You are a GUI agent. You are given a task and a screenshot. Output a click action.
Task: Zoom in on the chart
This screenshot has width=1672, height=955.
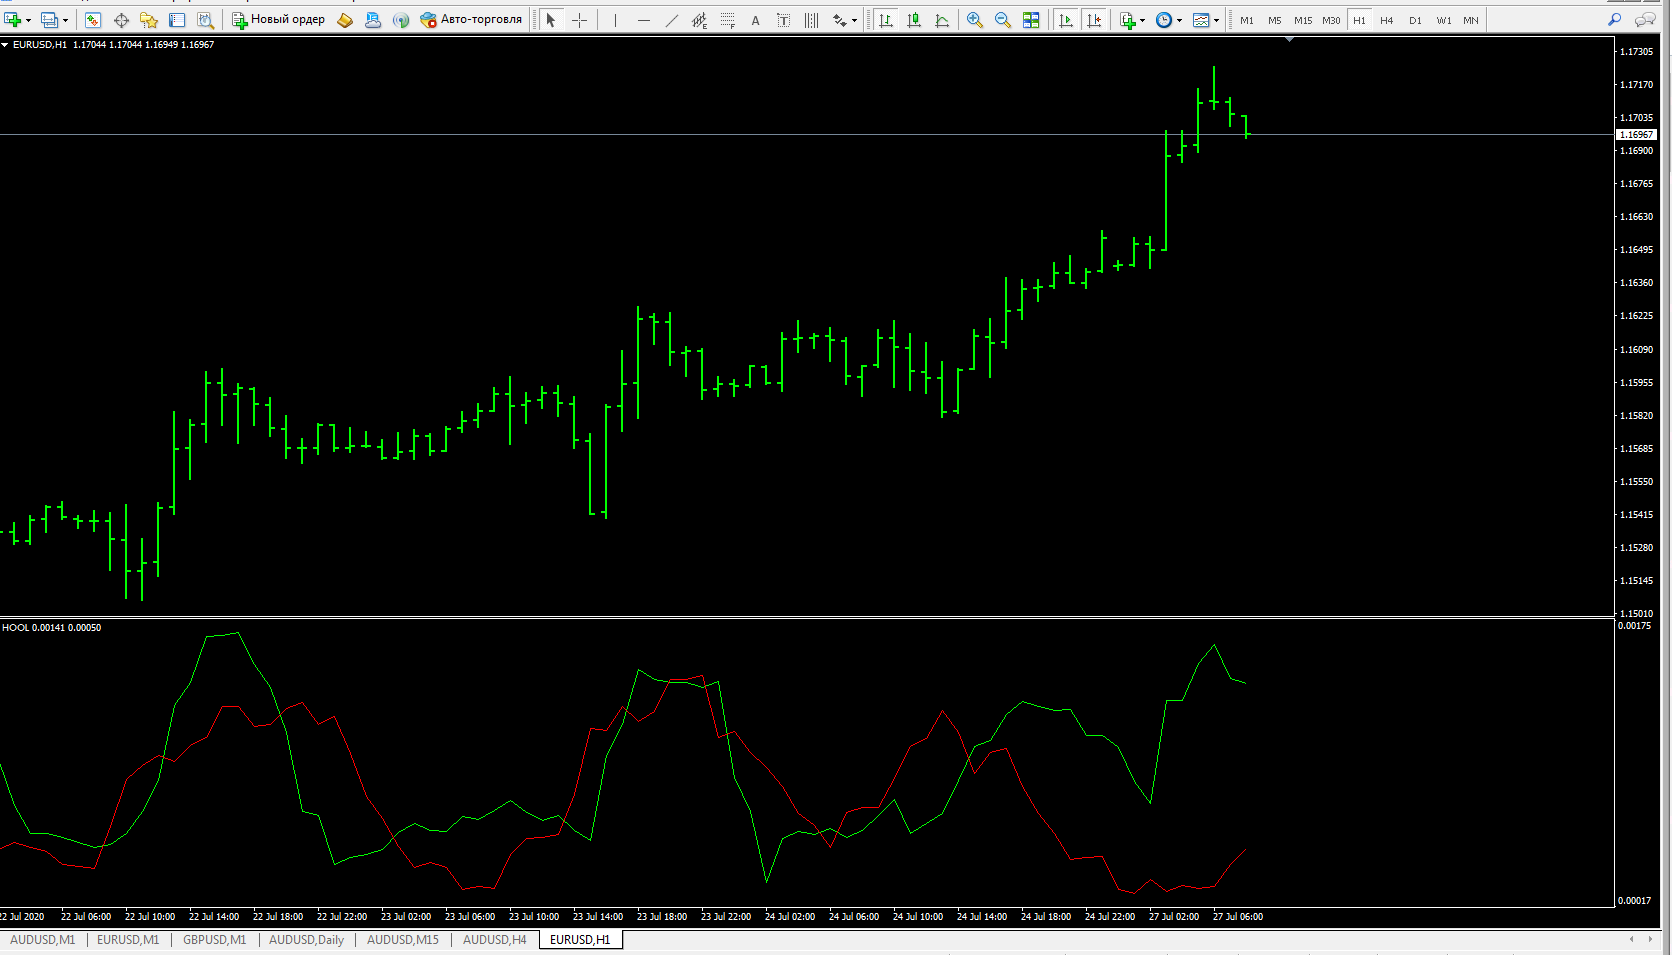point(974,20)
